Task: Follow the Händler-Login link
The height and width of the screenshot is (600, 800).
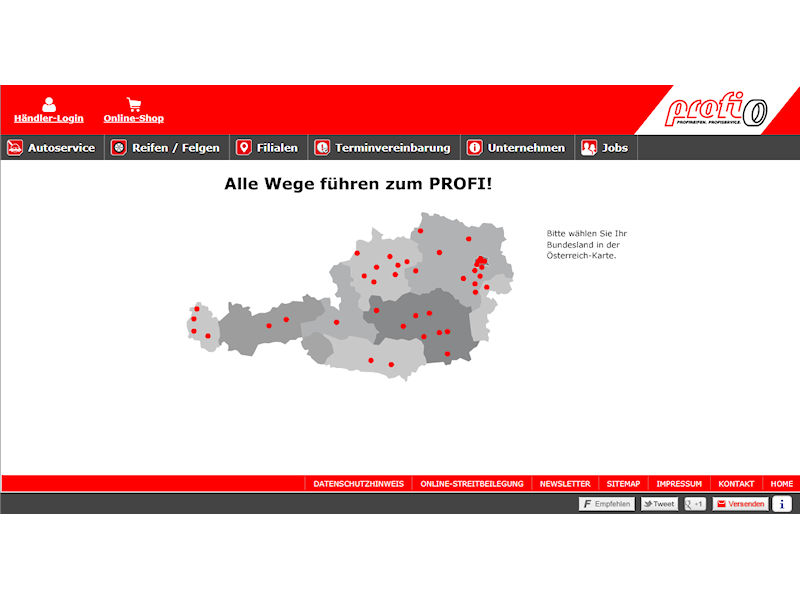Action: [x=49, y=118]
